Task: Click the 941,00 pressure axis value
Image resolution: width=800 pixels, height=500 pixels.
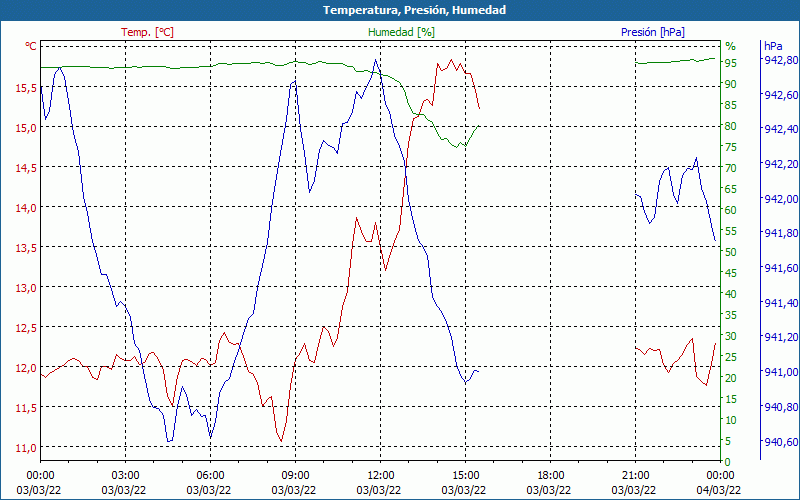Action: click(x=780, y=372)
